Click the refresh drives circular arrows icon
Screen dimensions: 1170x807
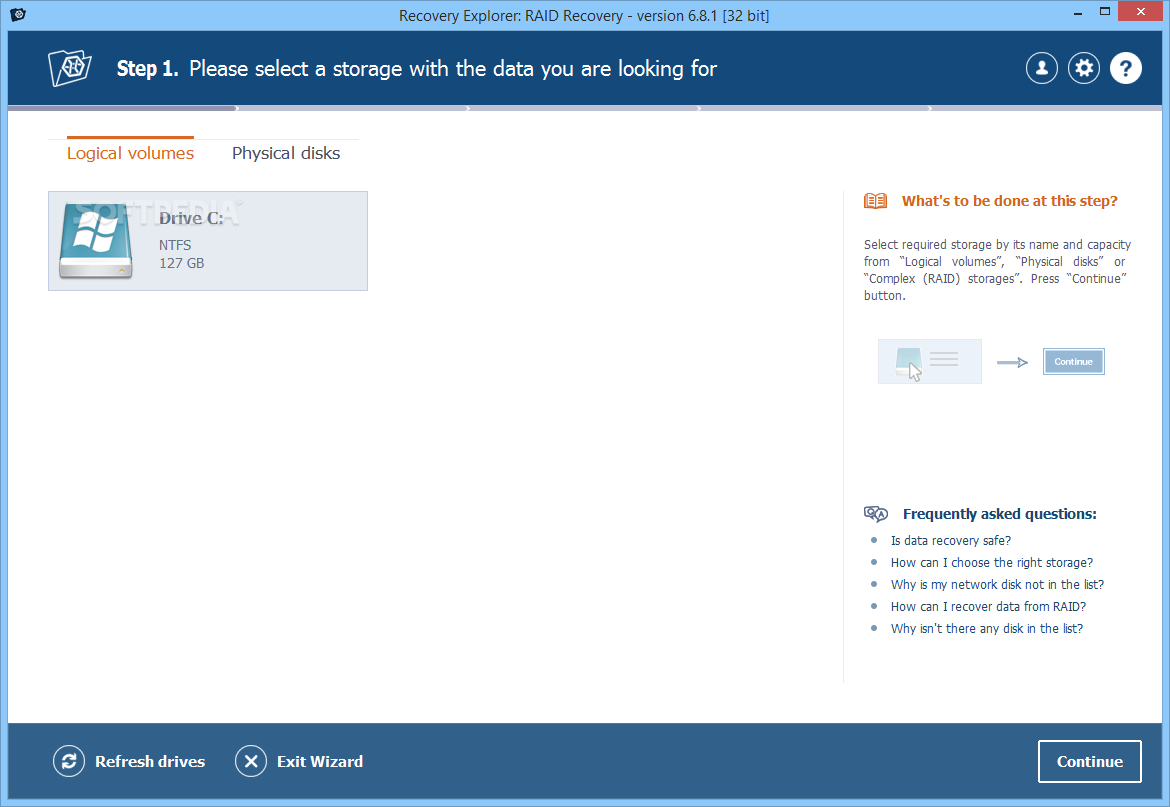[69, 762]
